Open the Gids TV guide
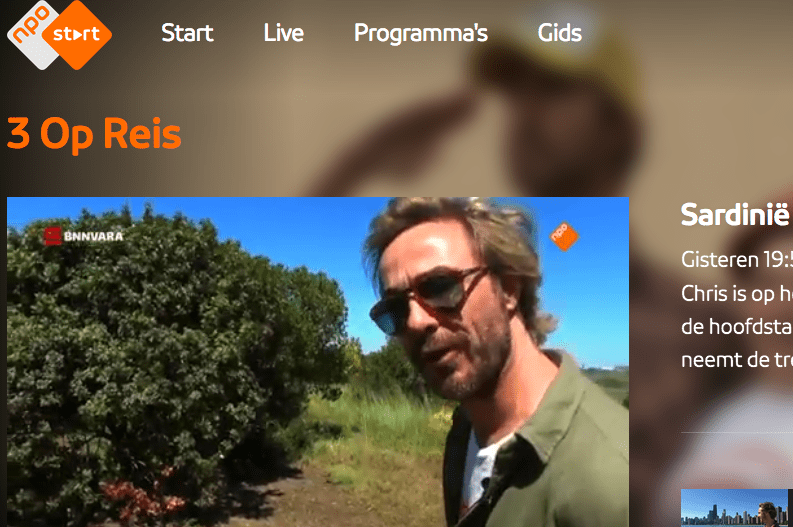This screenshot has height=527, width=793. (559, 33)
